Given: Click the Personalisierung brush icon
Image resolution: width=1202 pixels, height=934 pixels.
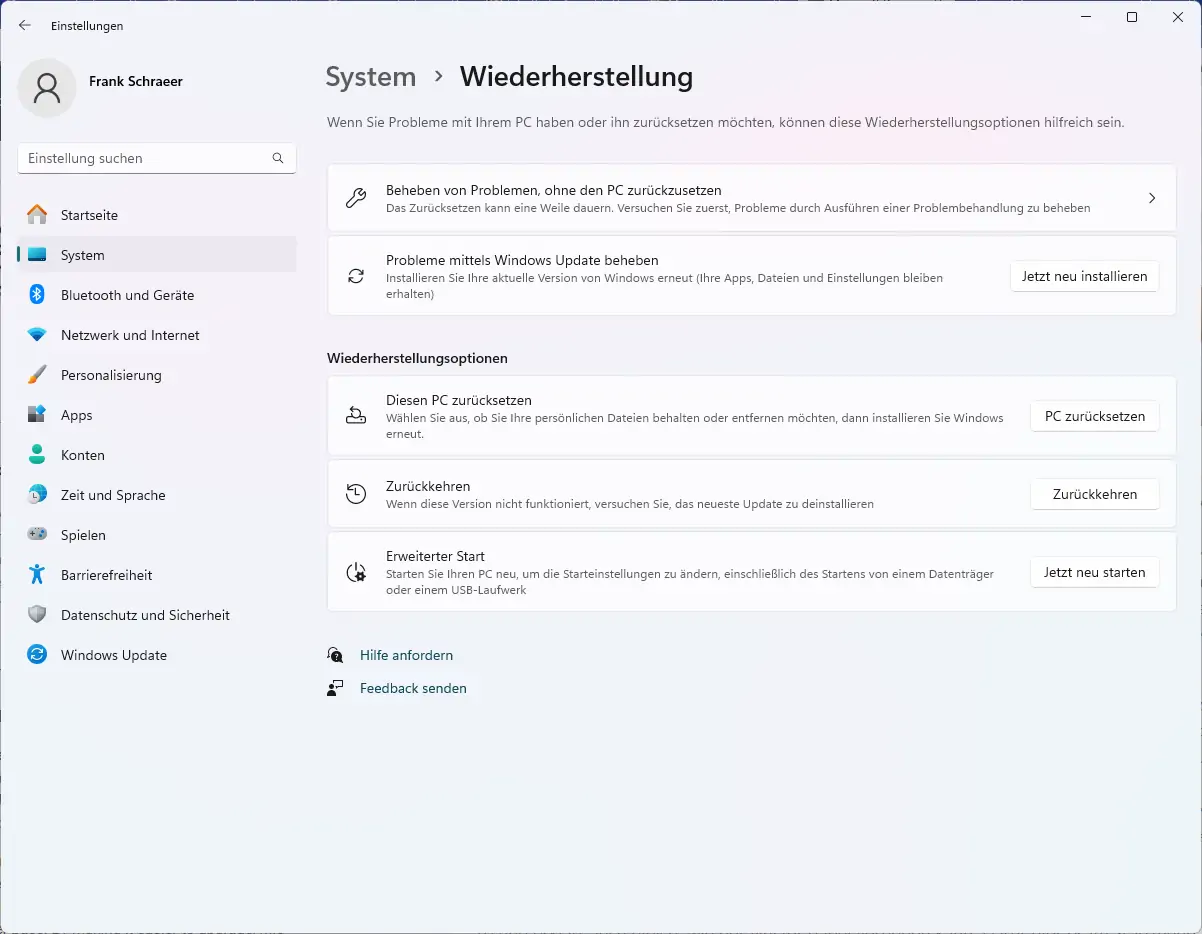Looking at the screenshot, I should click(x=37, y=375).
